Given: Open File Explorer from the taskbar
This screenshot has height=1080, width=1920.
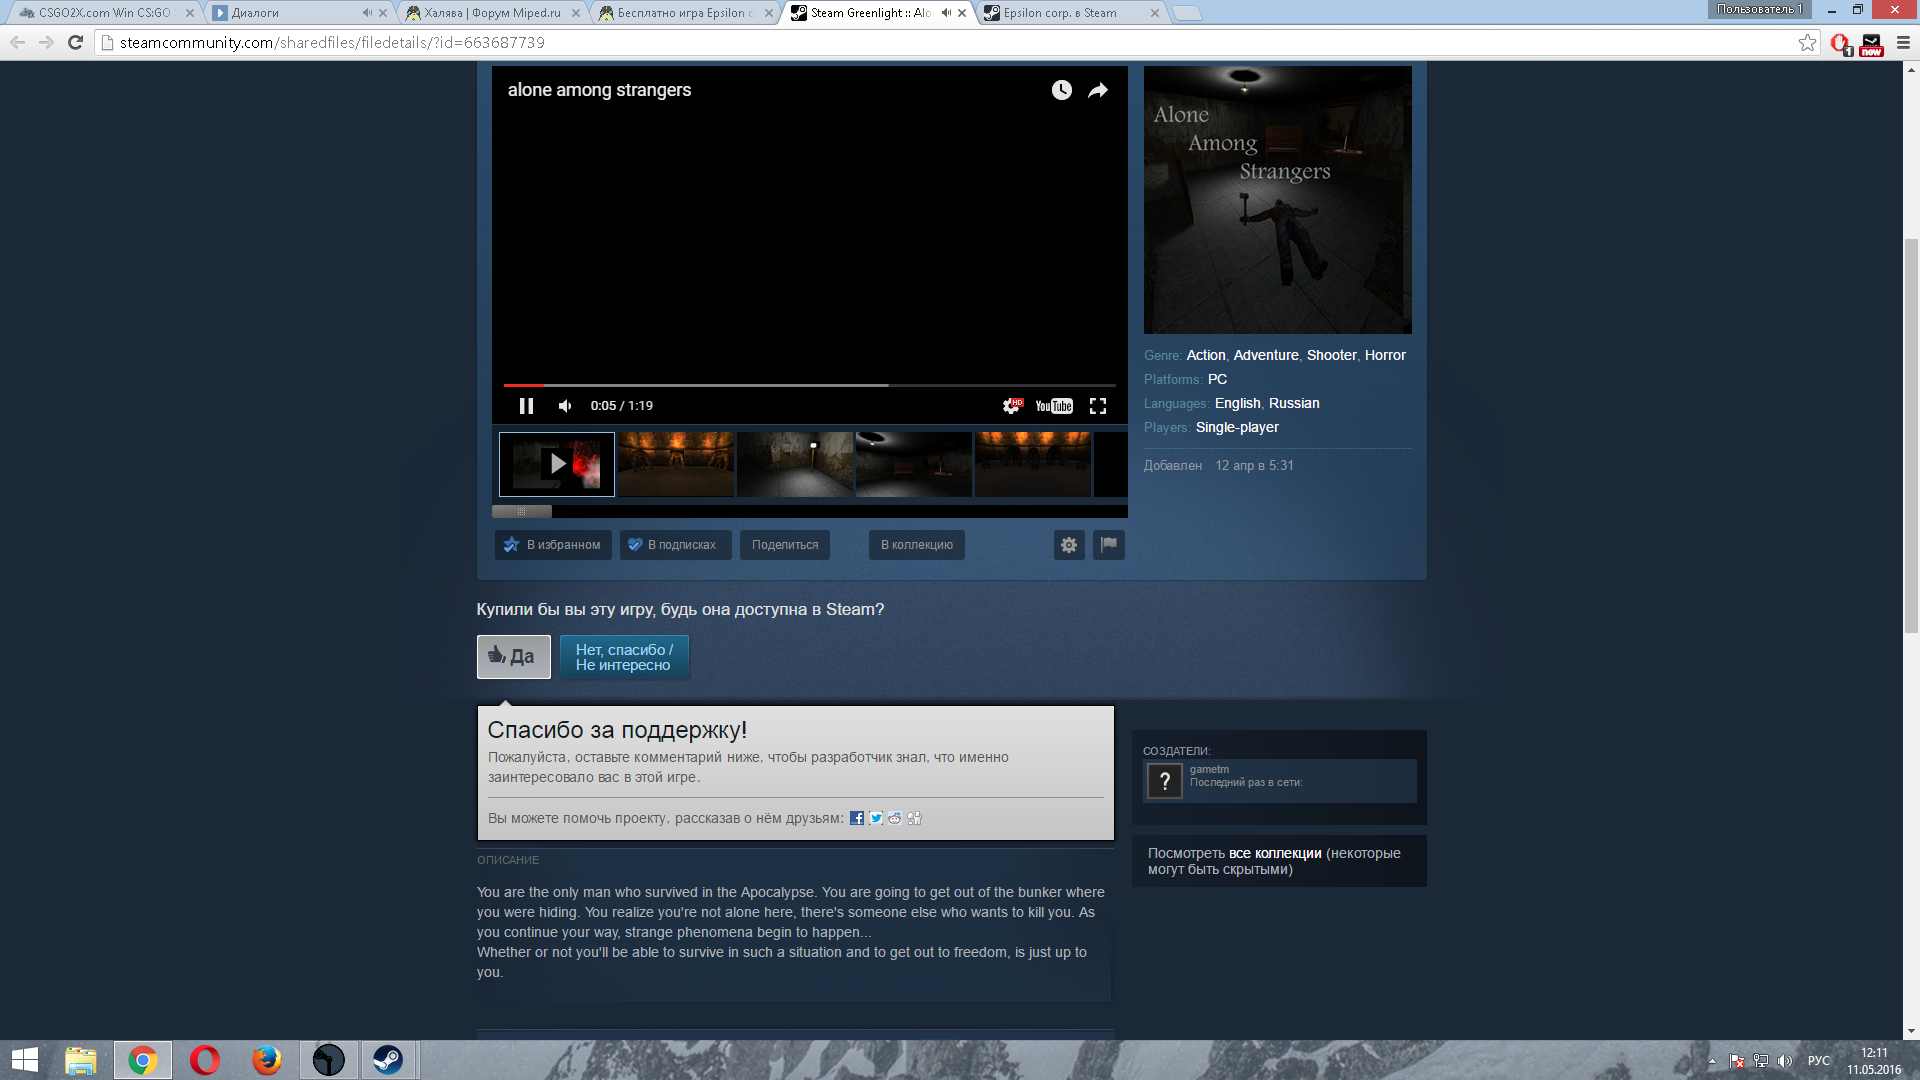Looking at the screenshot, I should click(81, 1060).
